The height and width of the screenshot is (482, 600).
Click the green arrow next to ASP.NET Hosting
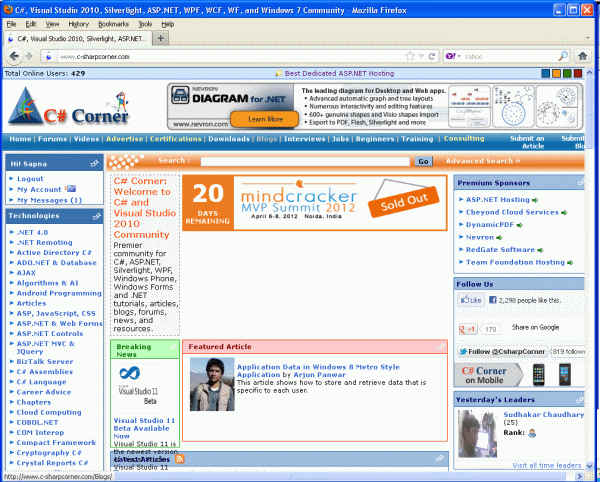click(535, 200)
